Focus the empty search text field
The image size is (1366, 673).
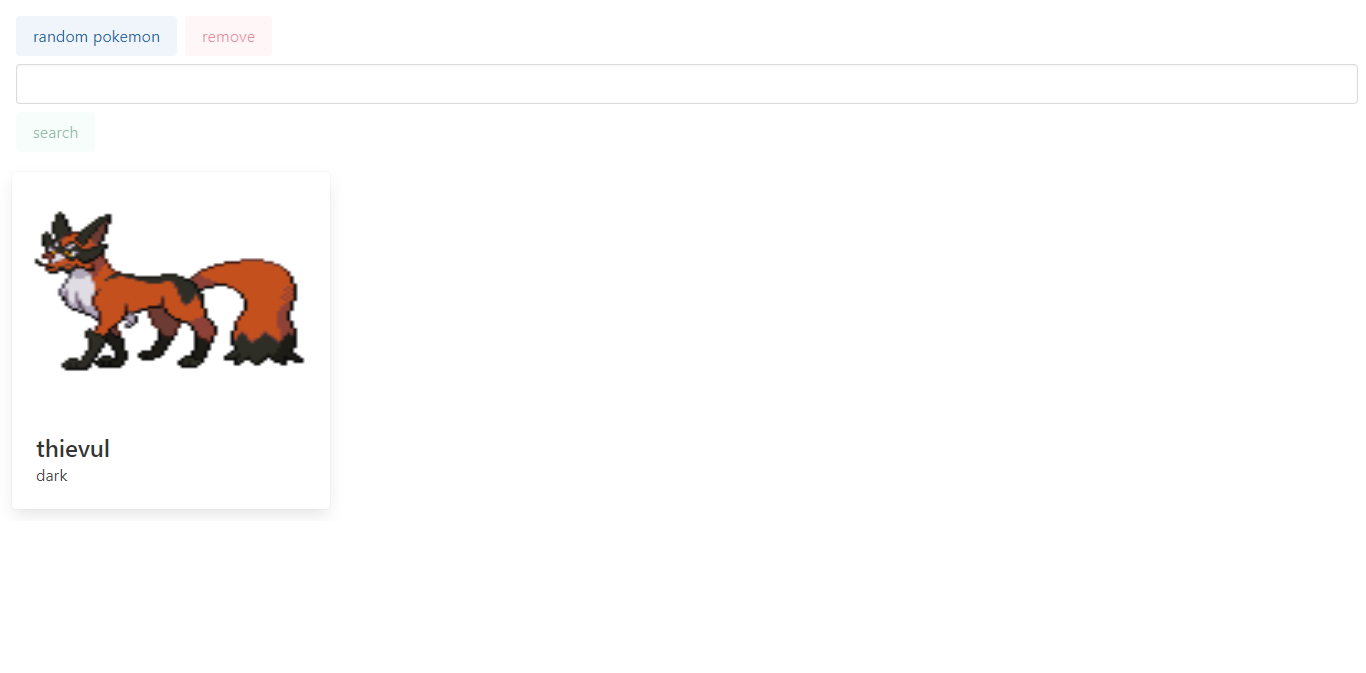[x=686, y=84]
